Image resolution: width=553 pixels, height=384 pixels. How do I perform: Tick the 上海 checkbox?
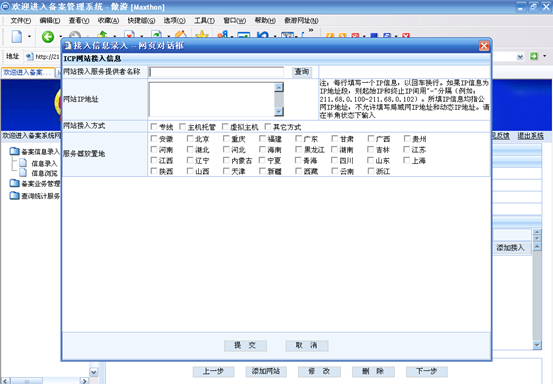(407, 160)
